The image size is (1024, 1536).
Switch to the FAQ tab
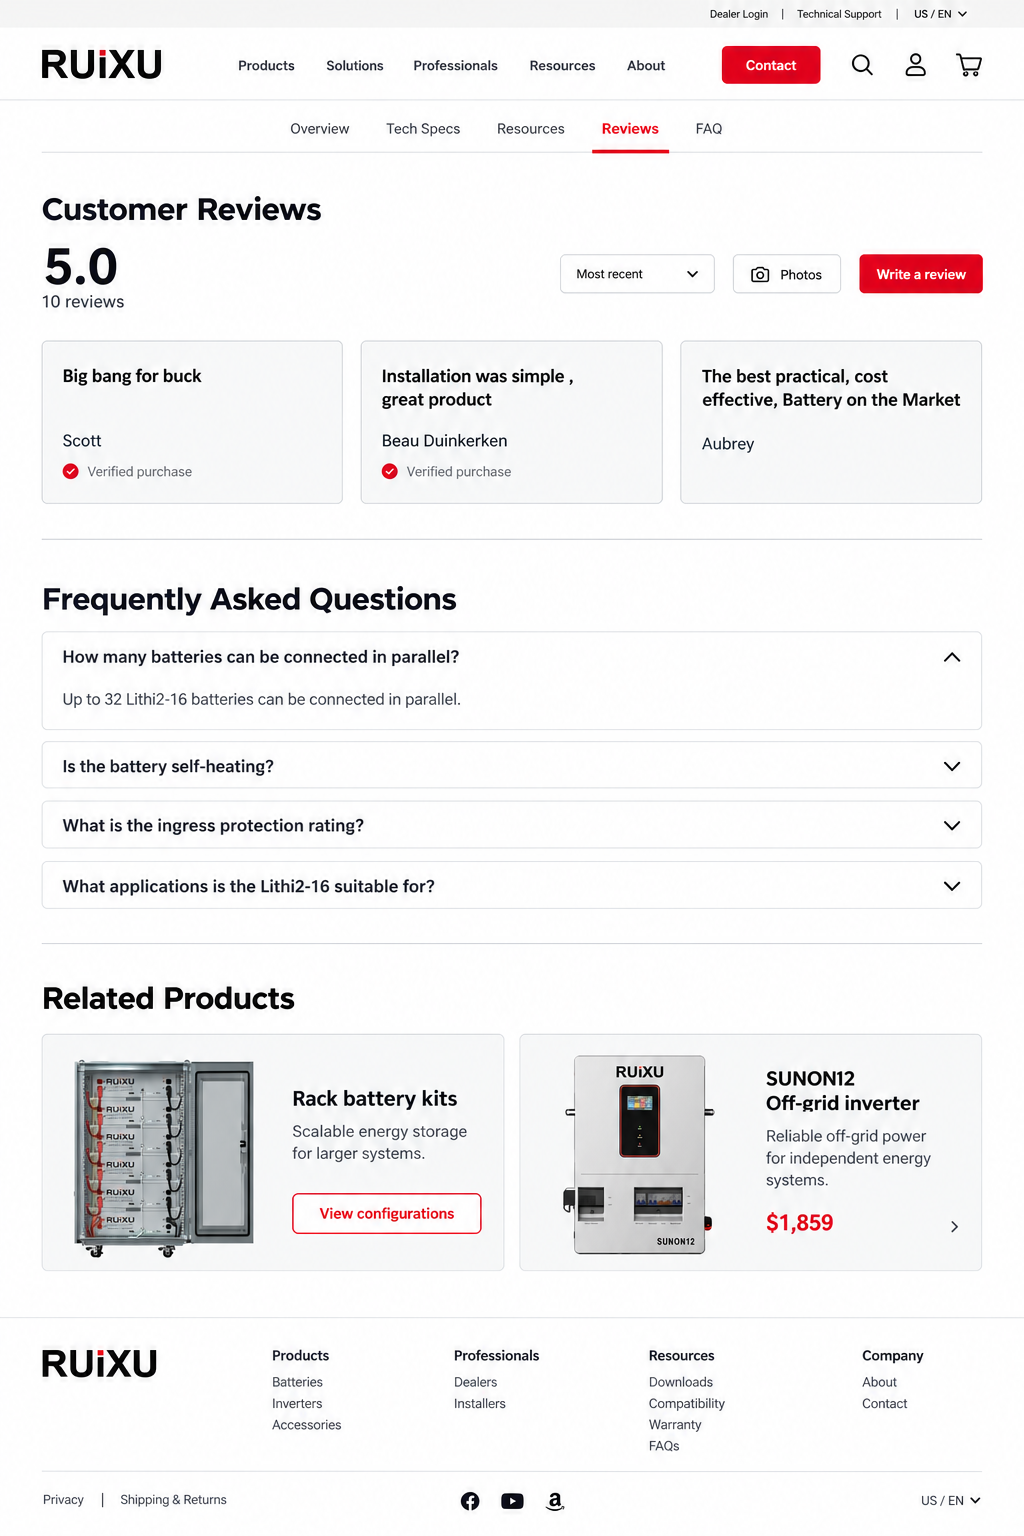pyautogui.click(x=709, y=129)
